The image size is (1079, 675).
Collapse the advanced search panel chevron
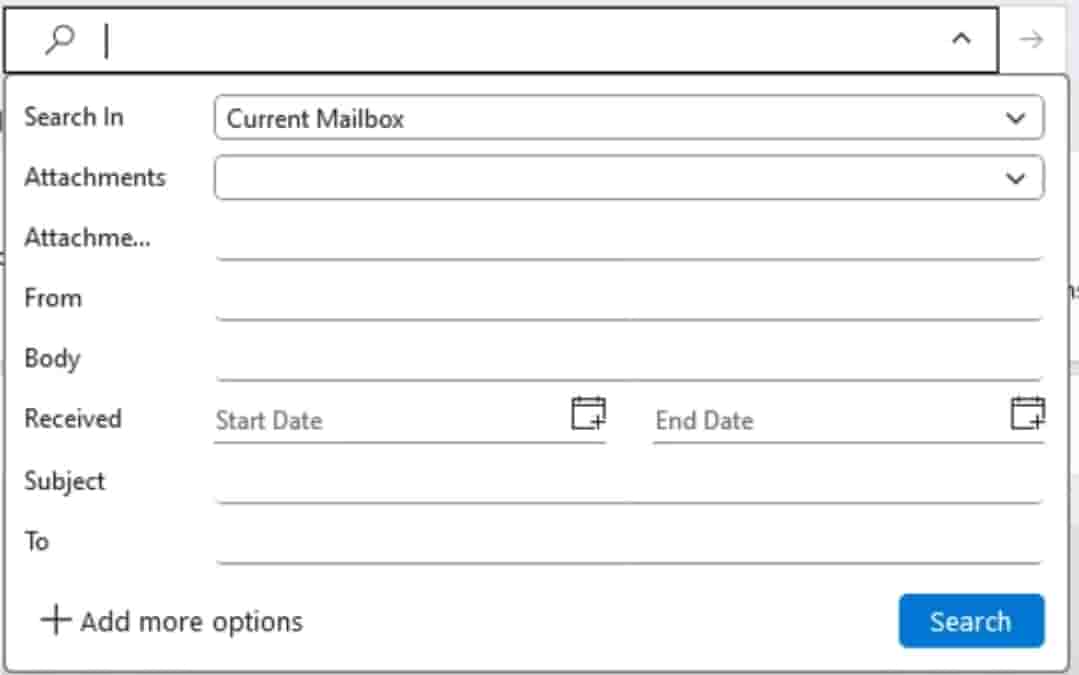point(961,40)
